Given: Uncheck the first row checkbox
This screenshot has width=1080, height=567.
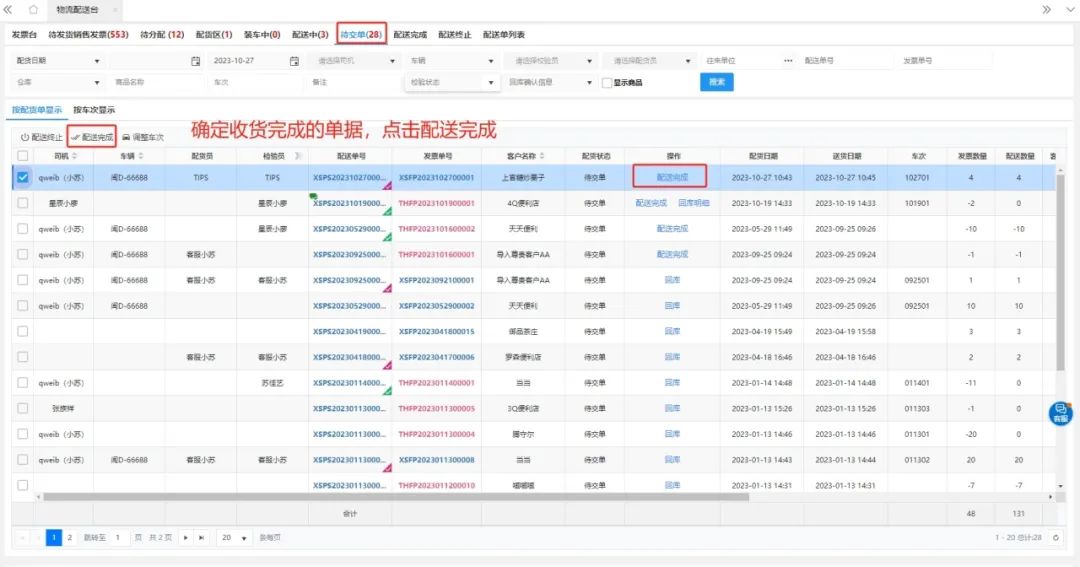Looking at the screenshot, I should click(x=23, y=177).
